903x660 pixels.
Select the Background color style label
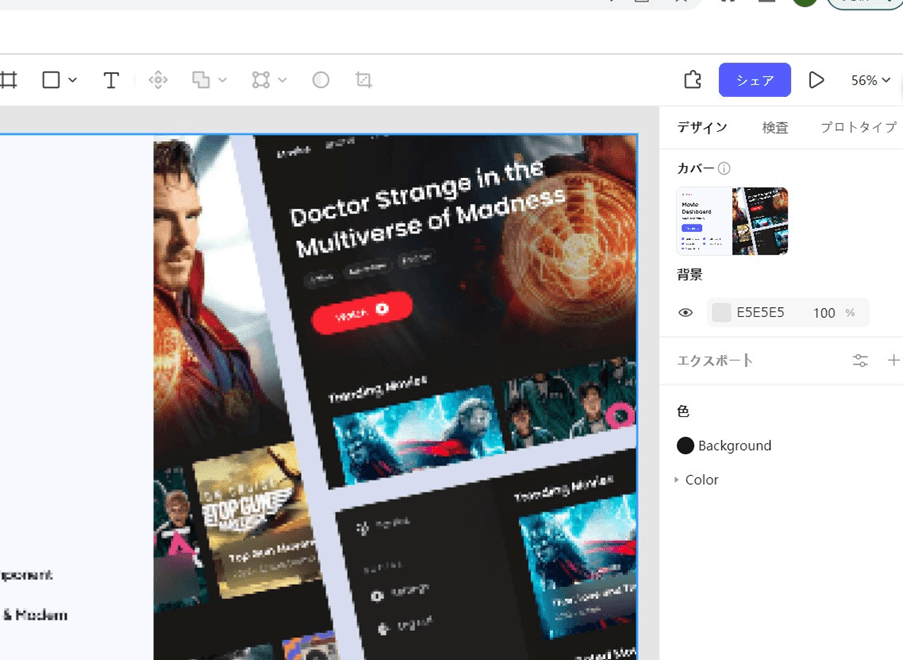(x=735, y=446)
